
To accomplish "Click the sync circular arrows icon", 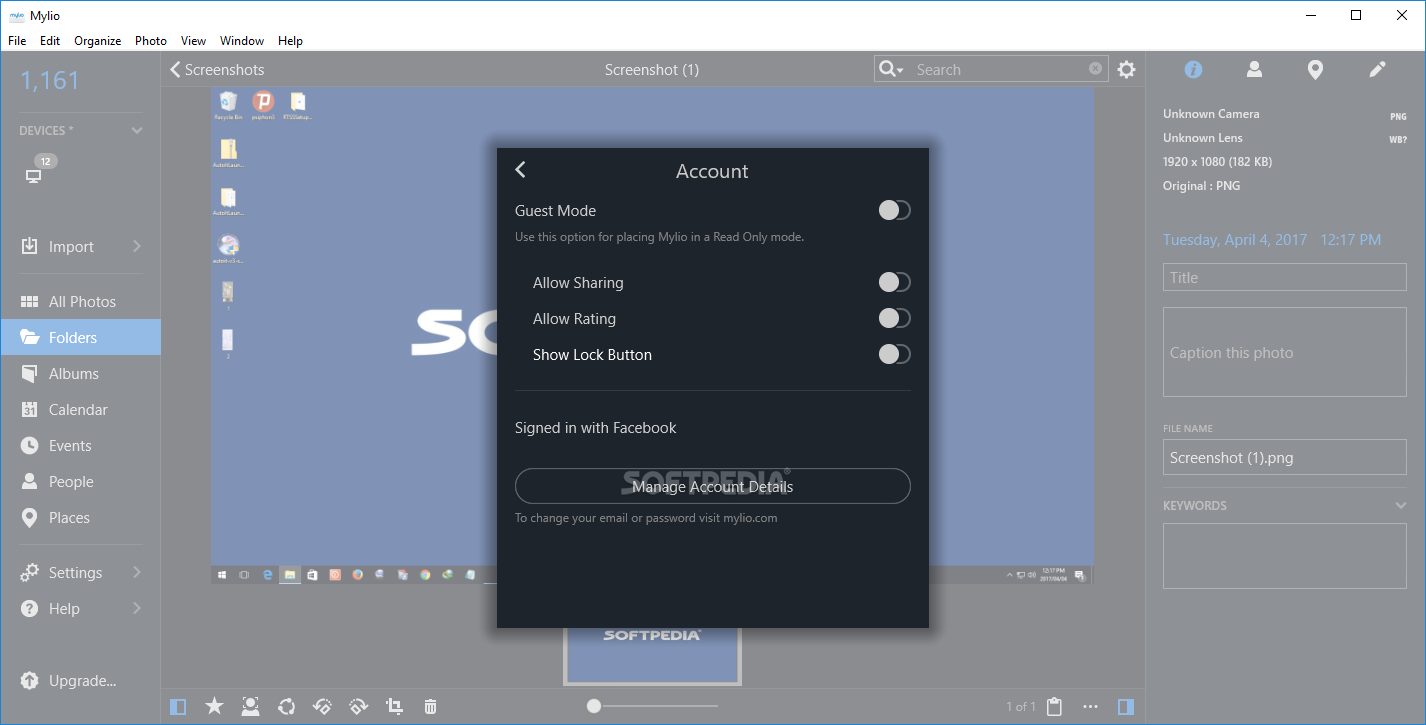I will pyautogui.click(x=287, y=707).
